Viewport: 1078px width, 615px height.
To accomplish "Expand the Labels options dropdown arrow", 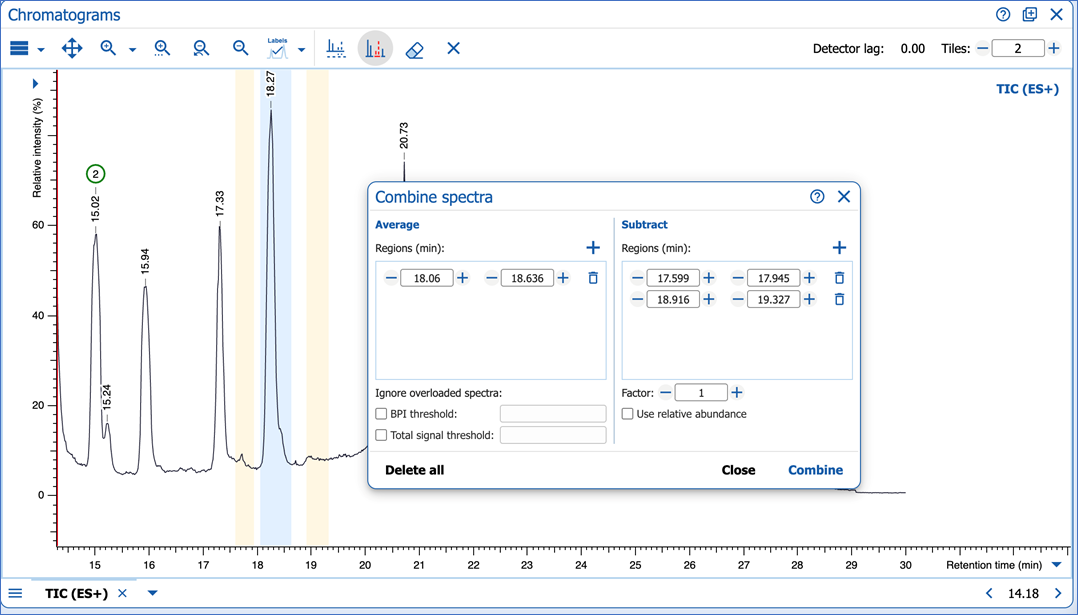I will tap(301, 49).
